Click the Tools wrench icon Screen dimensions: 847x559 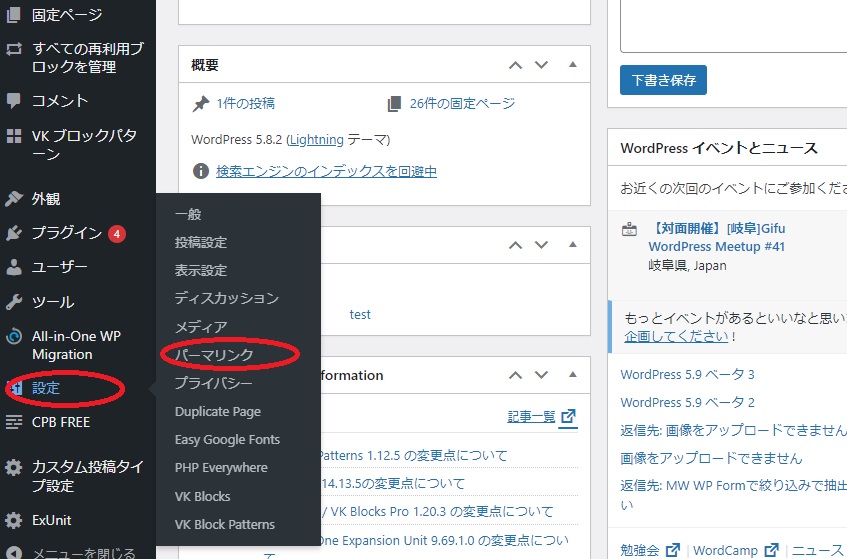coord(14,302)
